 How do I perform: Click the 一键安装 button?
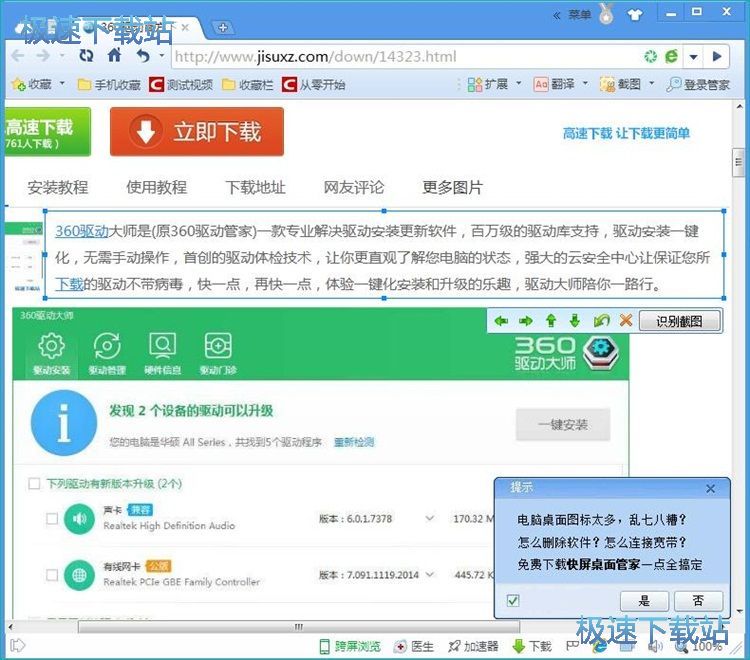point(563,424)
